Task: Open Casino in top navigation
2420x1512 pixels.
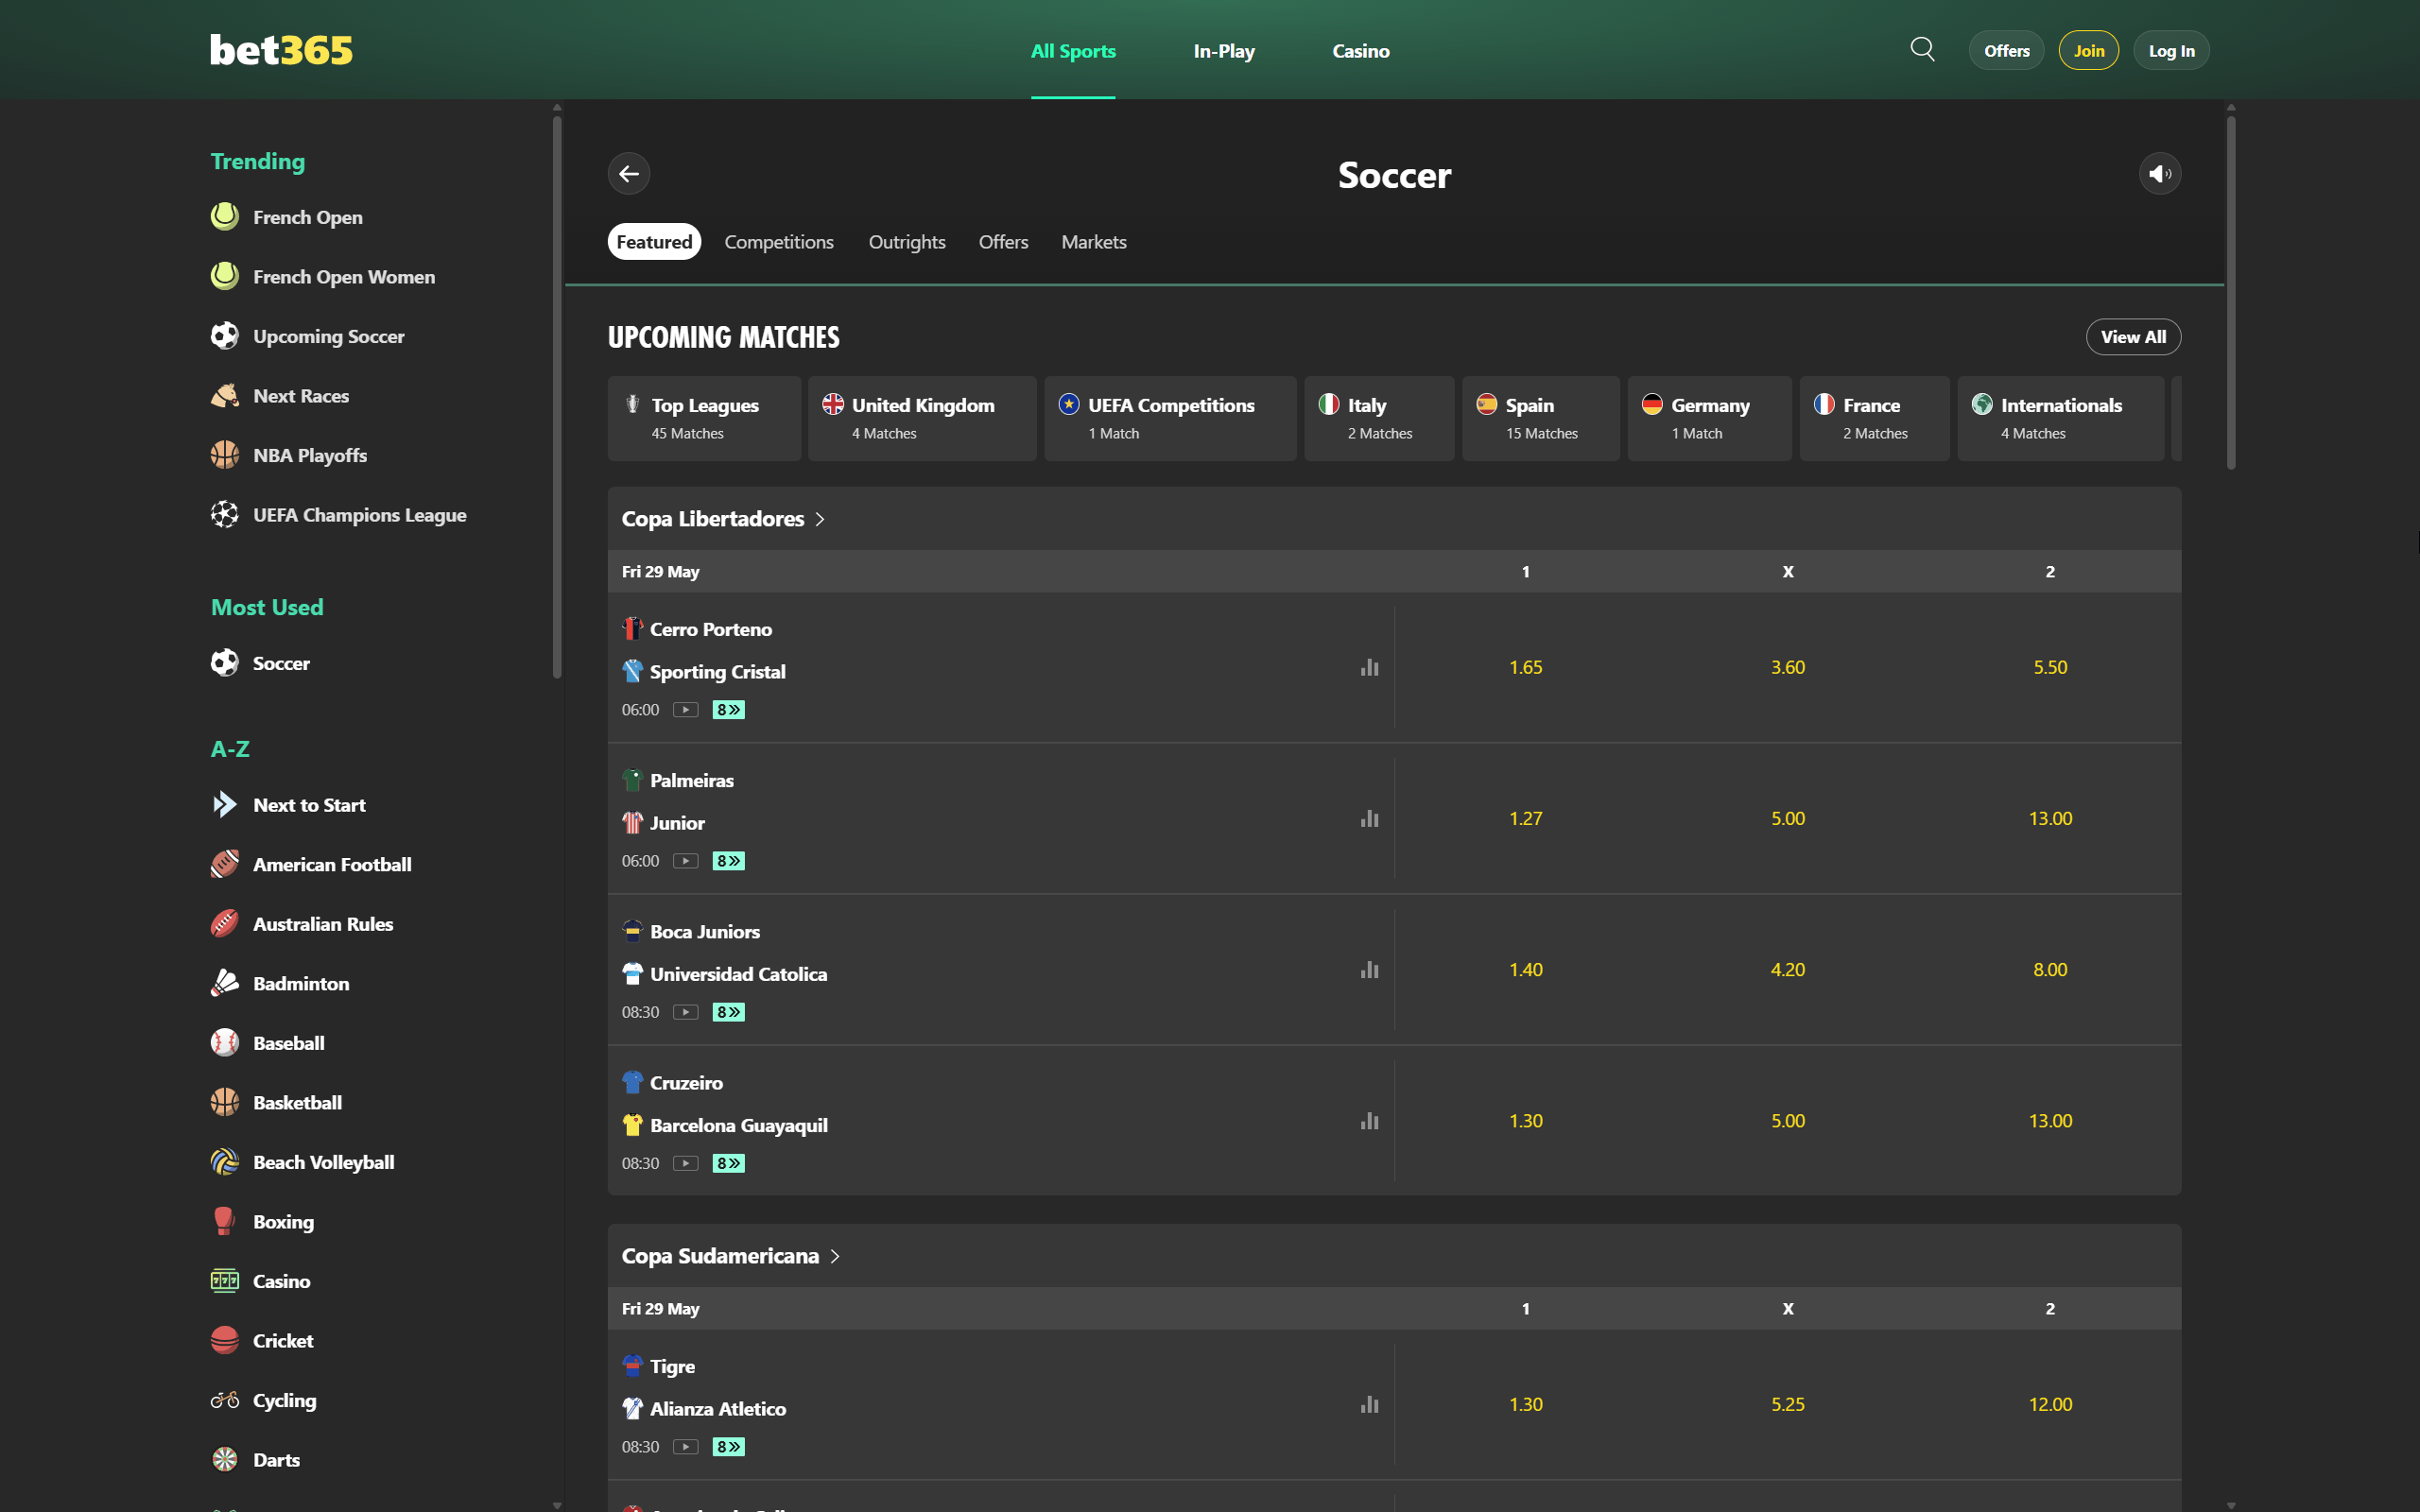Action: [1361, 51]
